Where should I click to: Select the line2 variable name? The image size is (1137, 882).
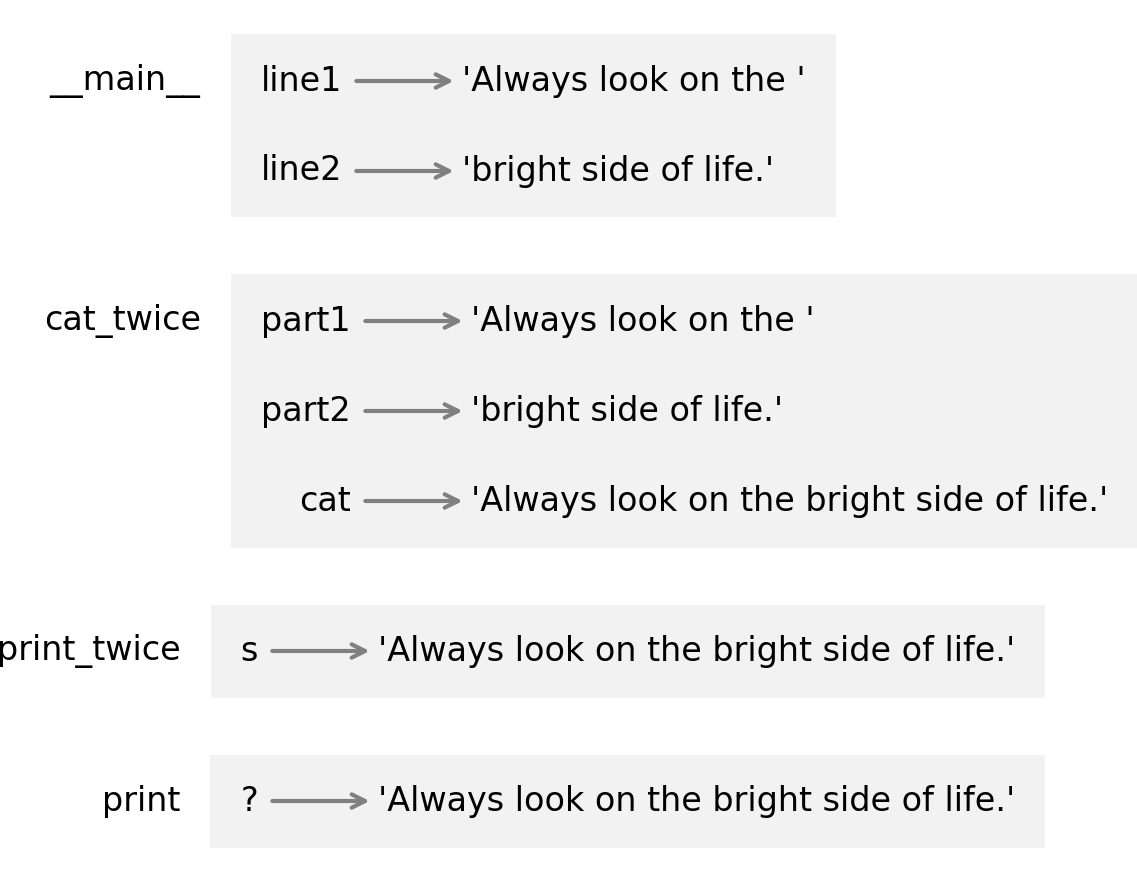tap(300, 170)
